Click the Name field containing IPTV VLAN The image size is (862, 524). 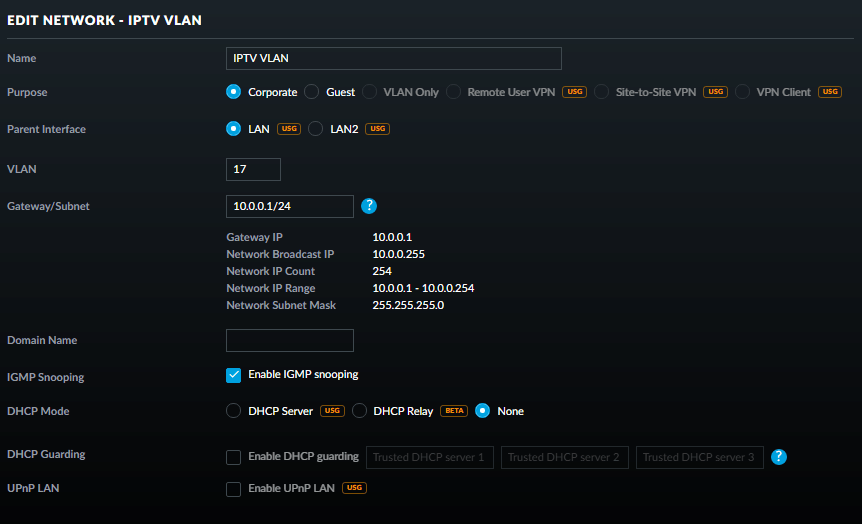(394, 58)
